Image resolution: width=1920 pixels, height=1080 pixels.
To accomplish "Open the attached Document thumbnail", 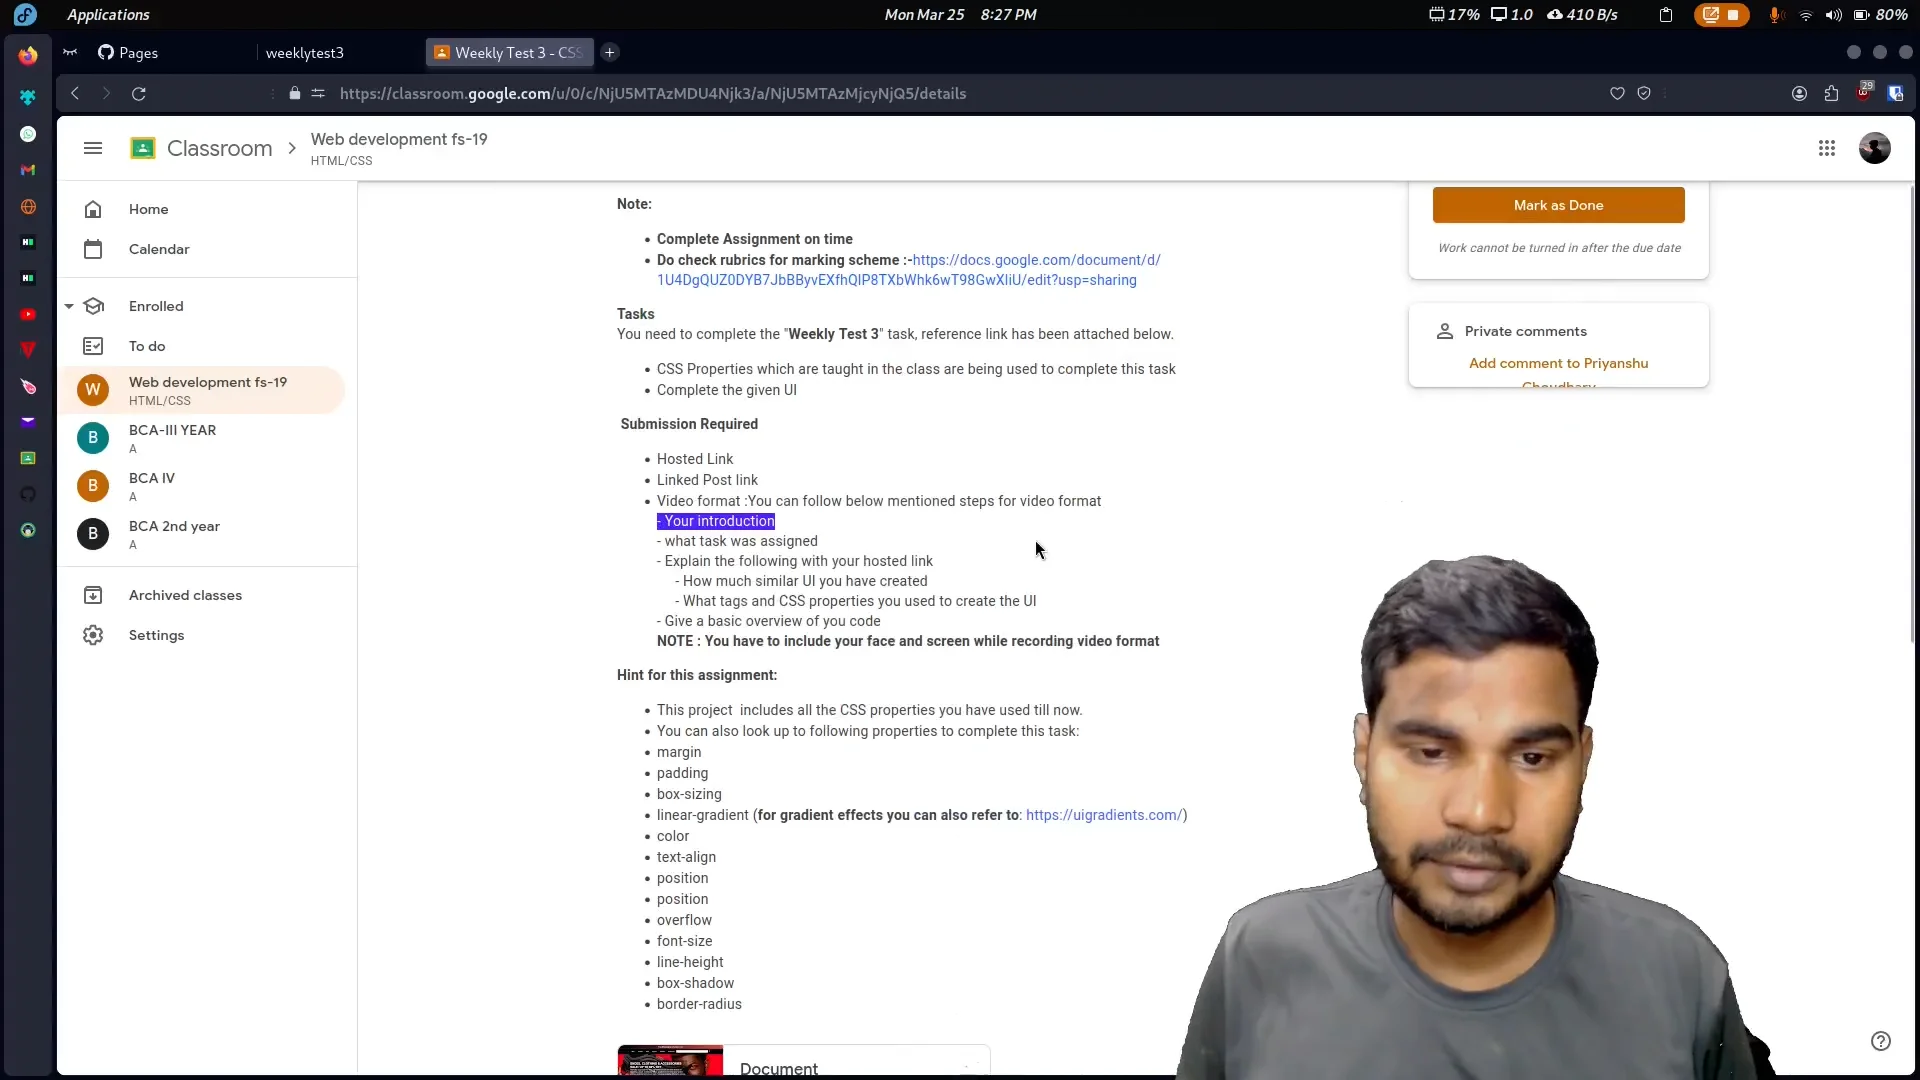I will click(670, 1061).
